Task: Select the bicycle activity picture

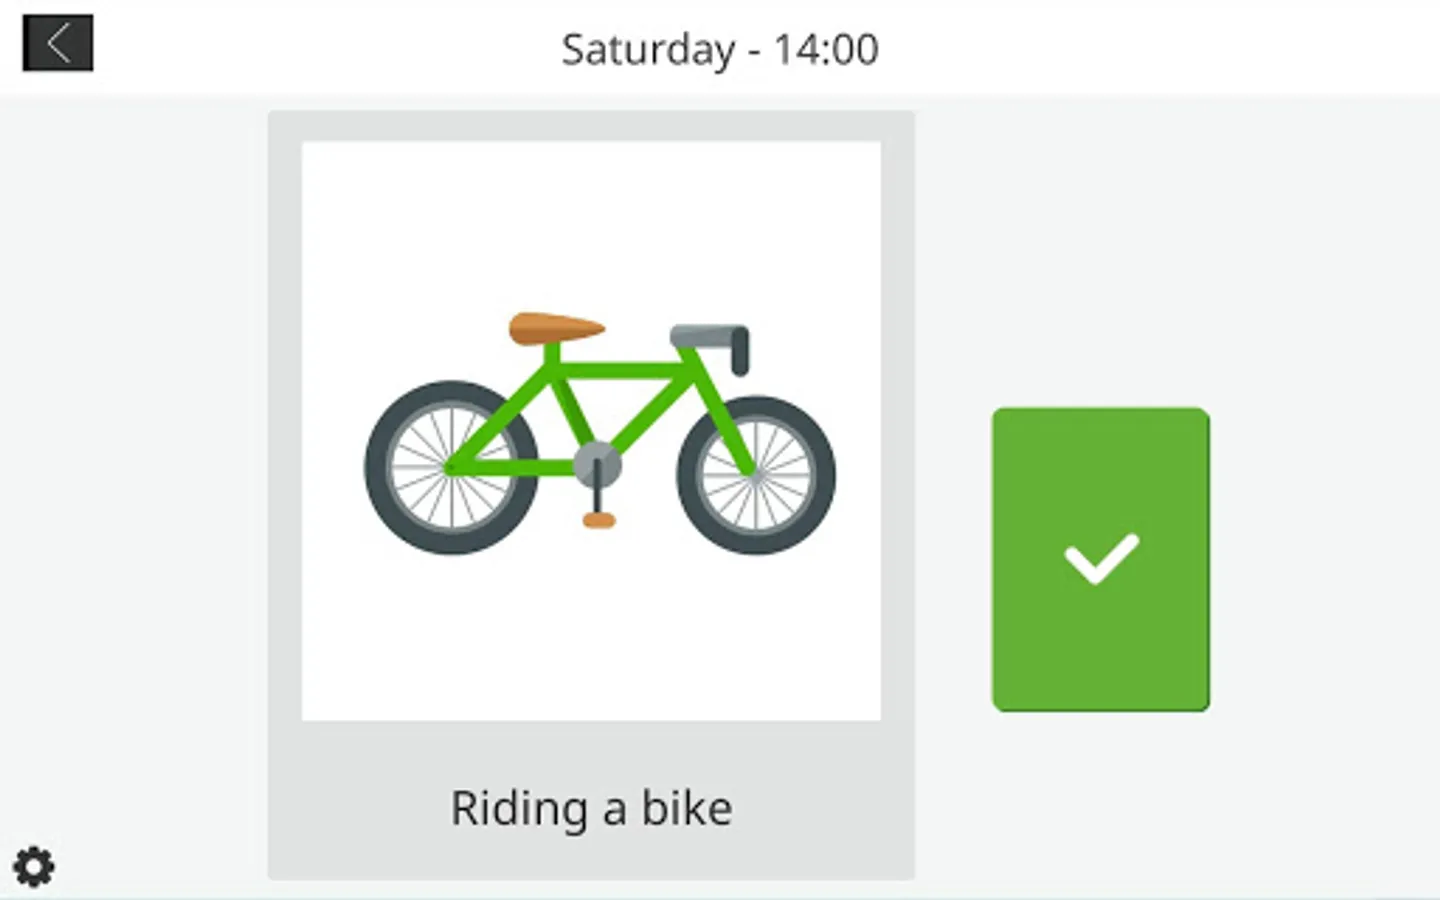Action: (591, 430)
